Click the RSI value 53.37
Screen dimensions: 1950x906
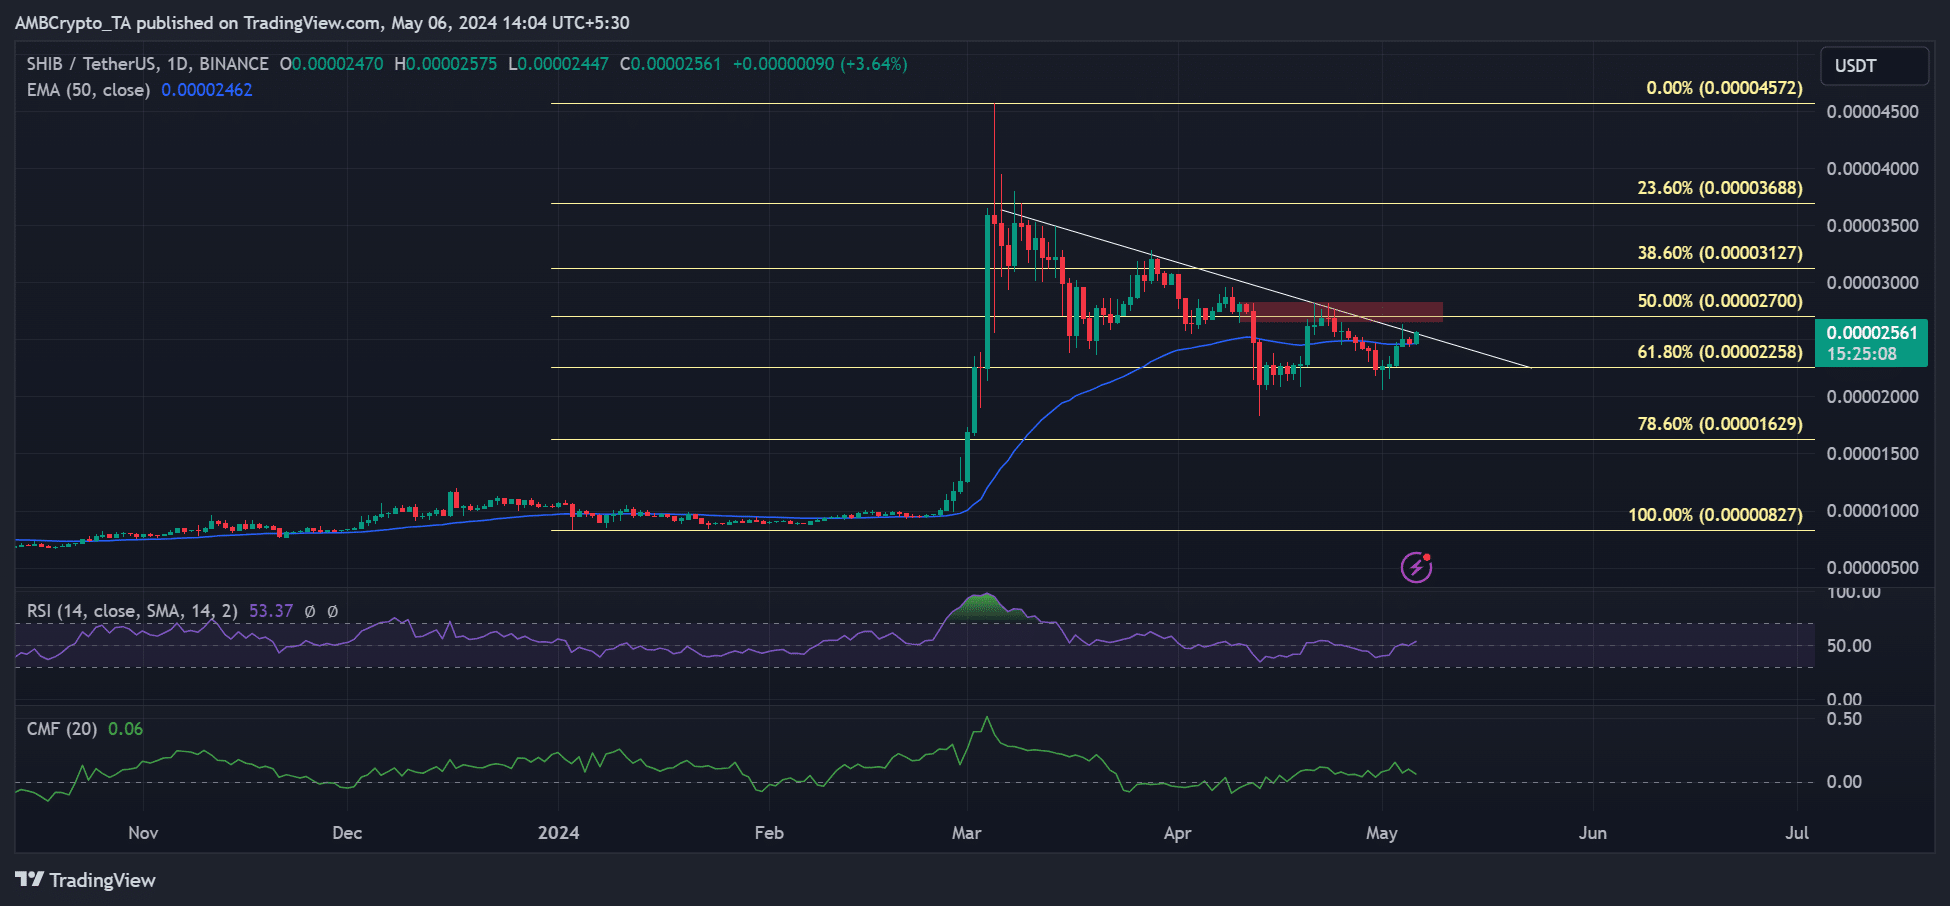tap(271, 611)
